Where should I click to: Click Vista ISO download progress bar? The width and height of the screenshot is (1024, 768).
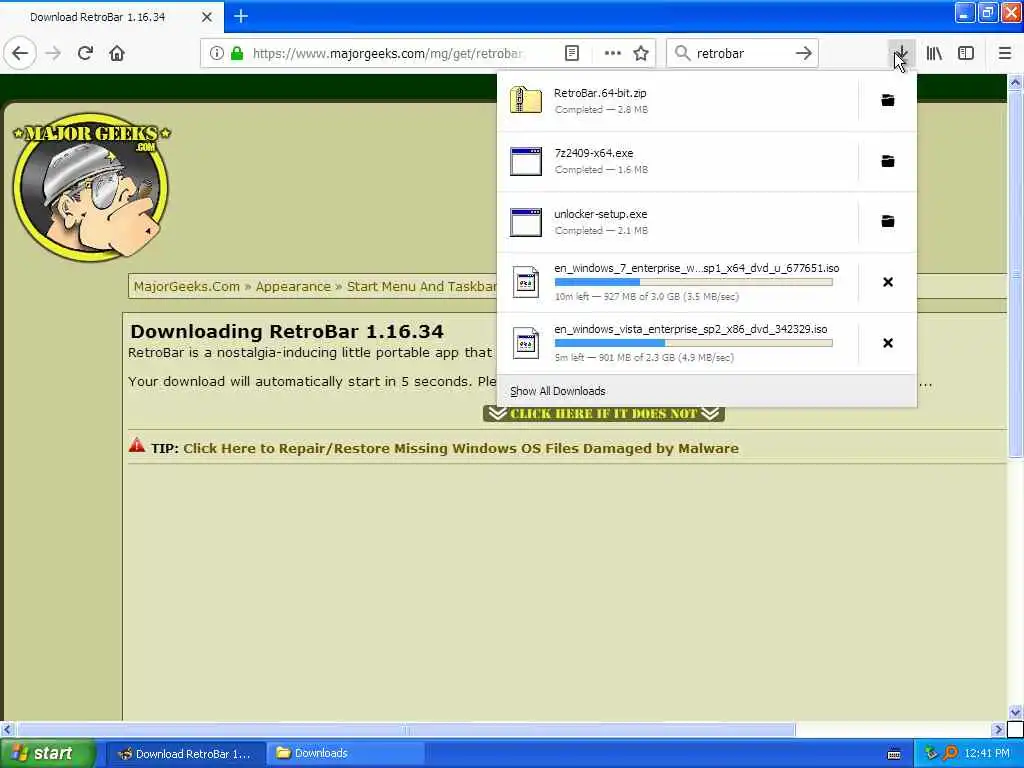pos(694,343)
